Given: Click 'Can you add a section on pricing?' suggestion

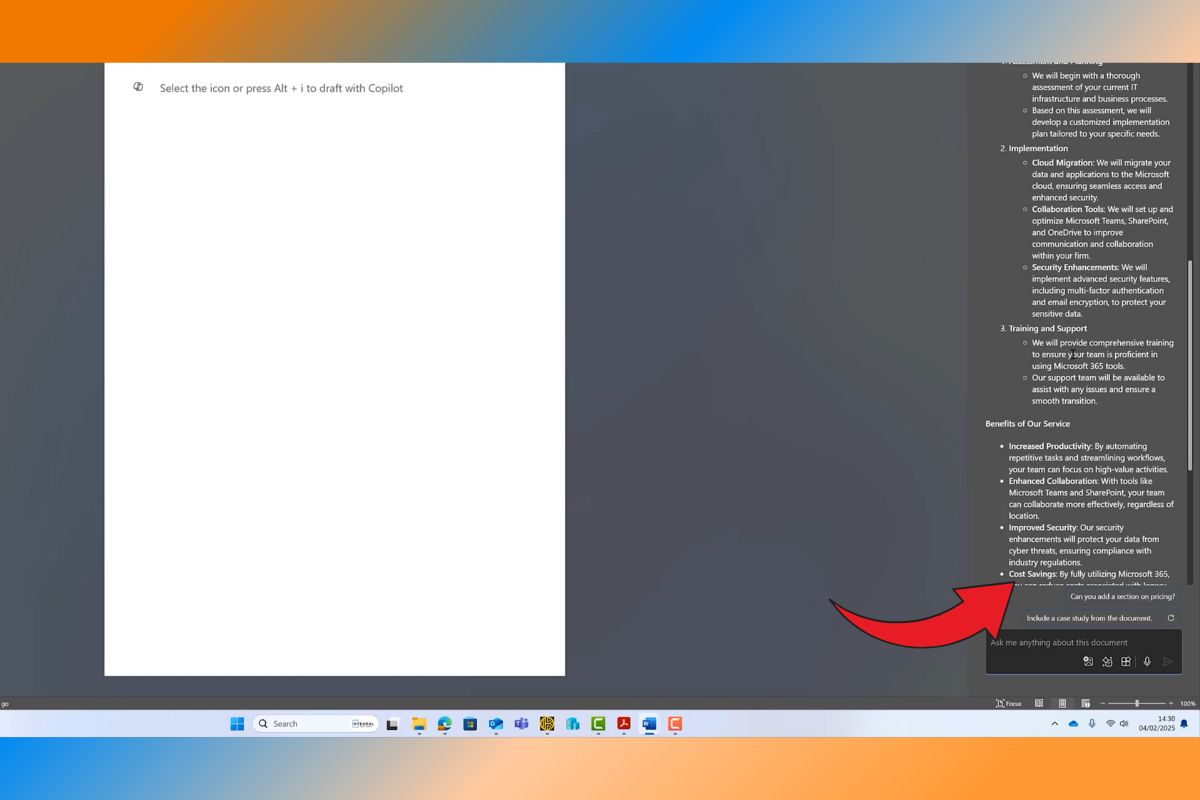Looking at the screenshot, I should 1122,597.
